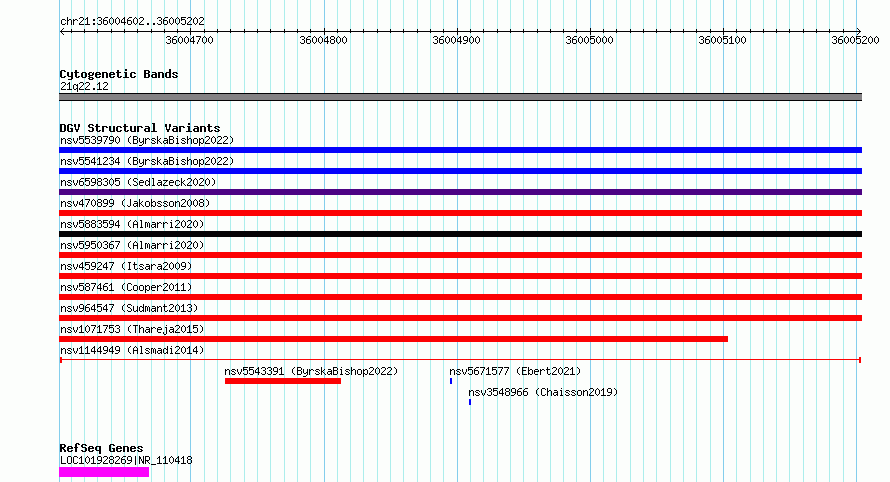Click the blue bar below nsv5541234
Screen dimensions: 890x482
(x=460, y=171)
